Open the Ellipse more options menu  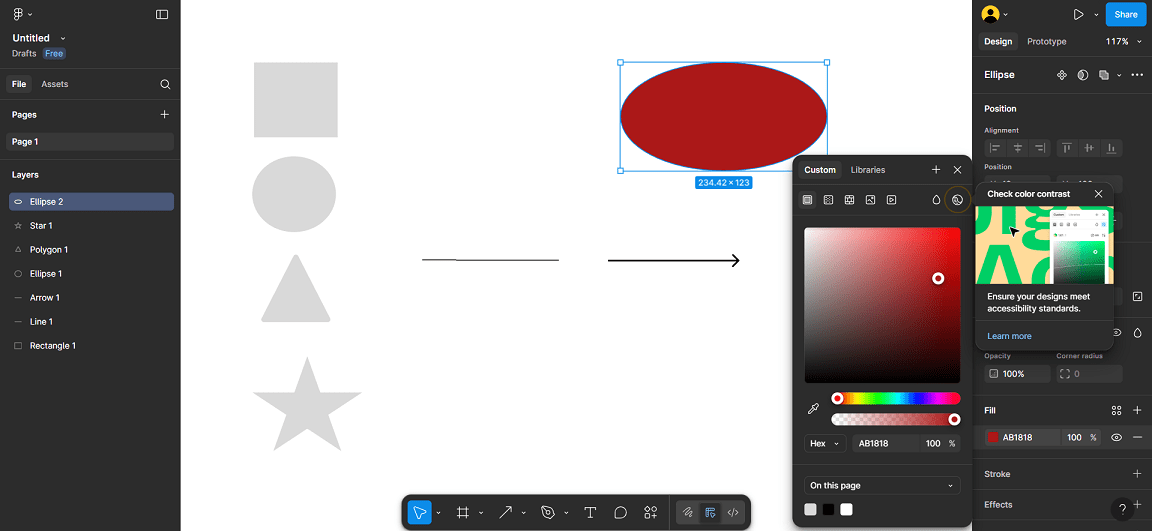pos(1137,75)
